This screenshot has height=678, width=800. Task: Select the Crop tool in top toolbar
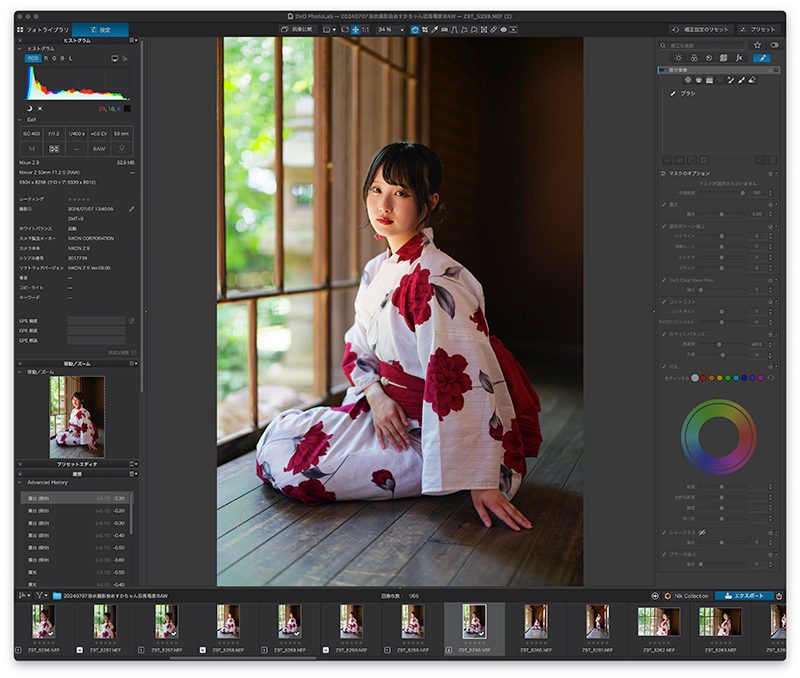click(424, 30)
